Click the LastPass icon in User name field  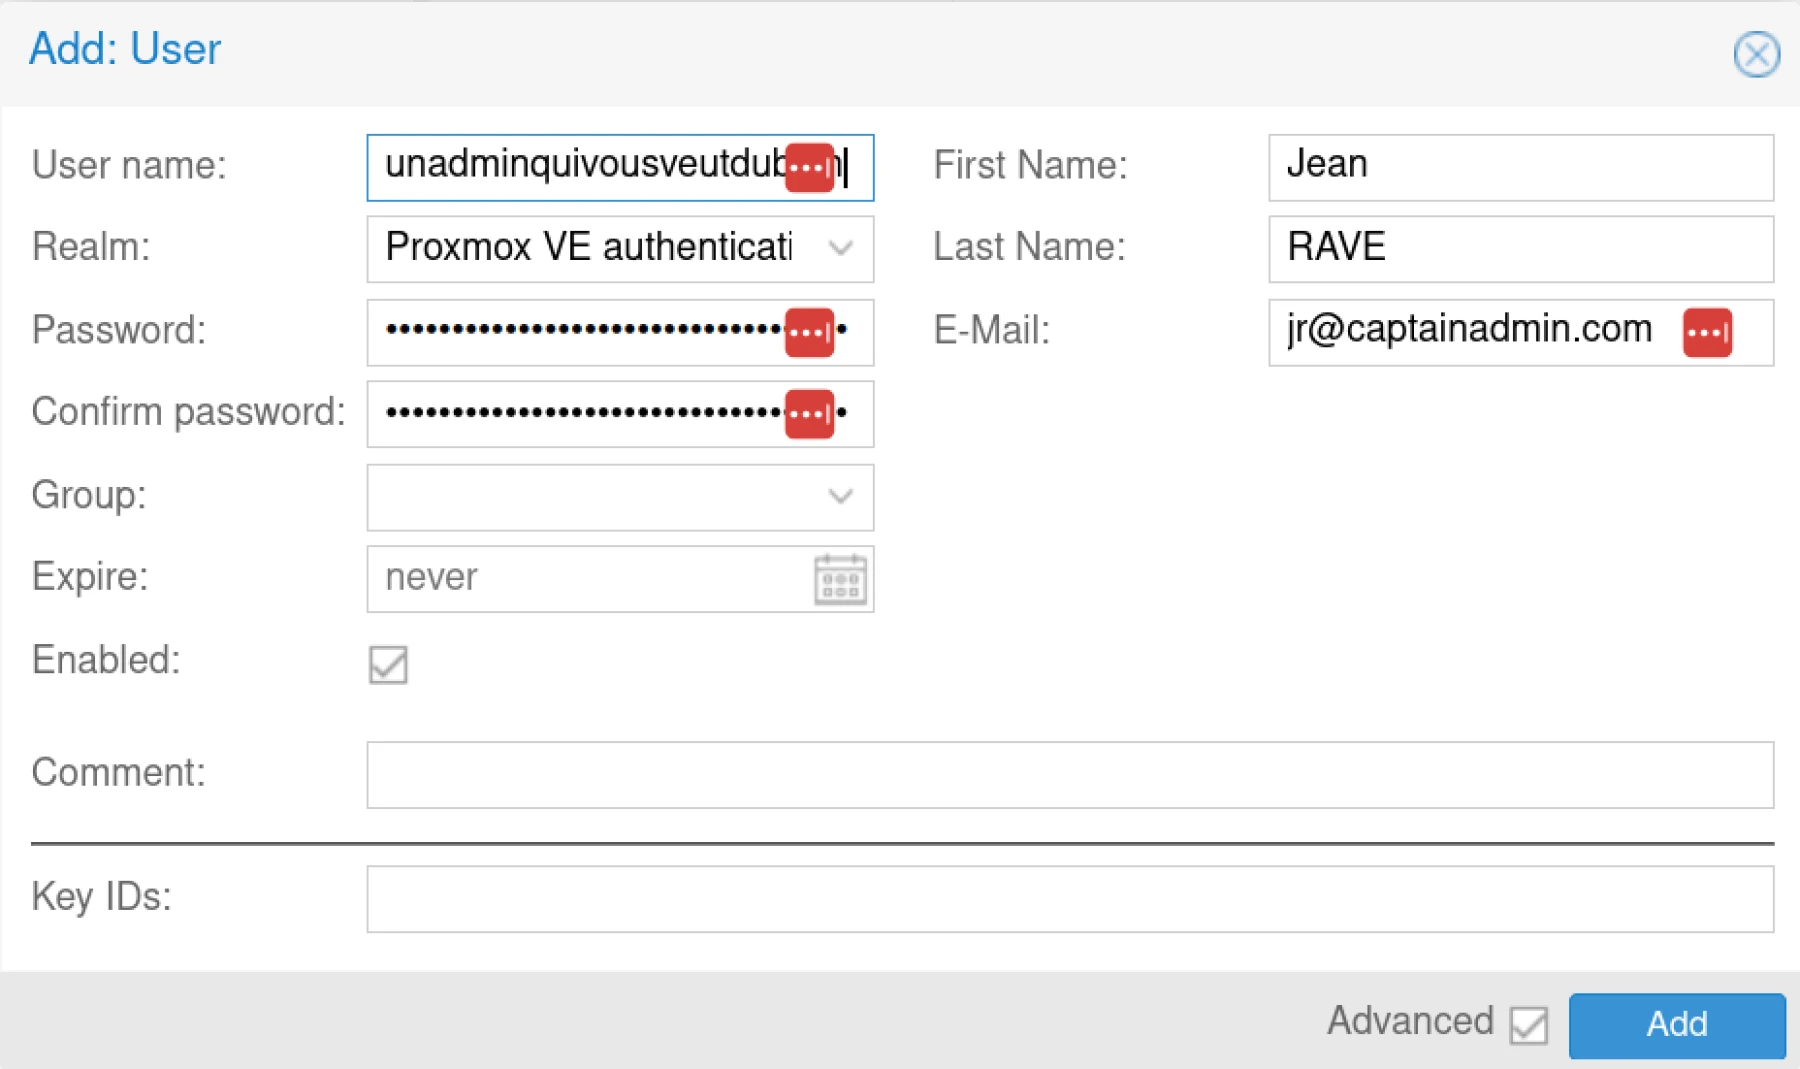[810, 167]
